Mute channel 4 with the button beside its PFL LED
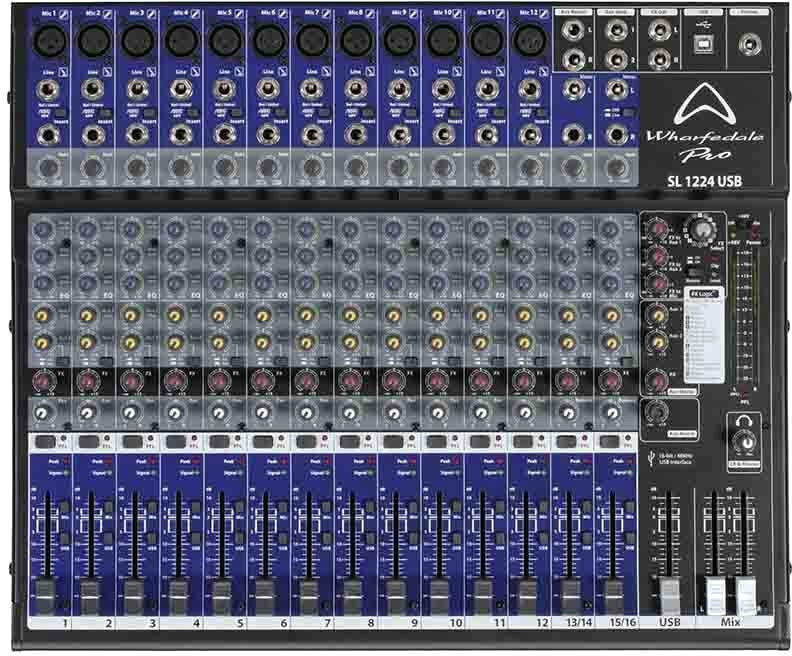 pos(176,442)
